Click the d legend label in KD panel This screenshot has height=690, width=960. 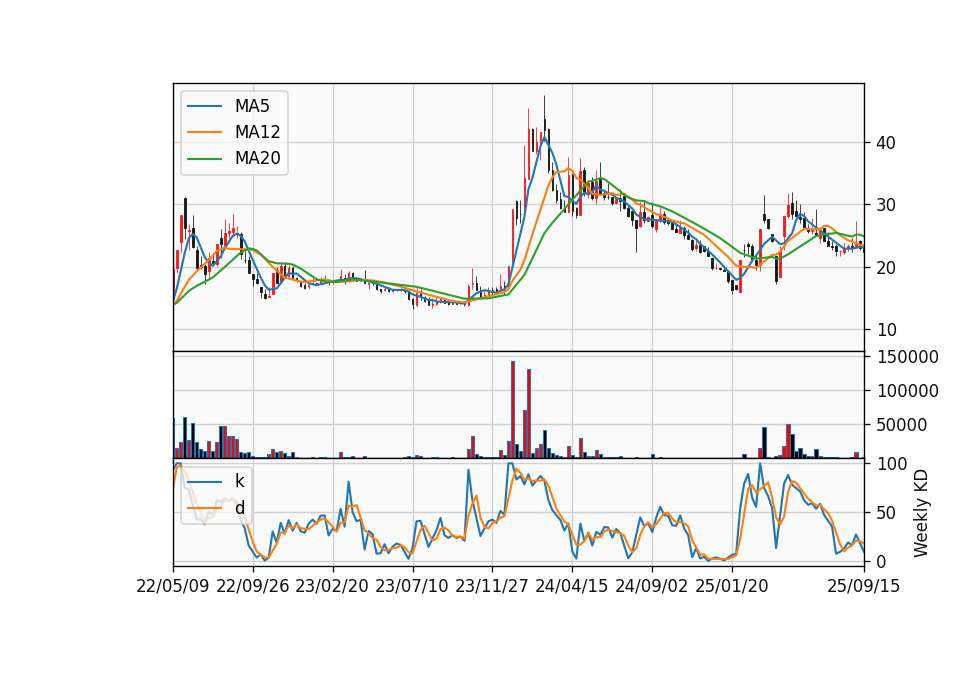coord(239,508)
